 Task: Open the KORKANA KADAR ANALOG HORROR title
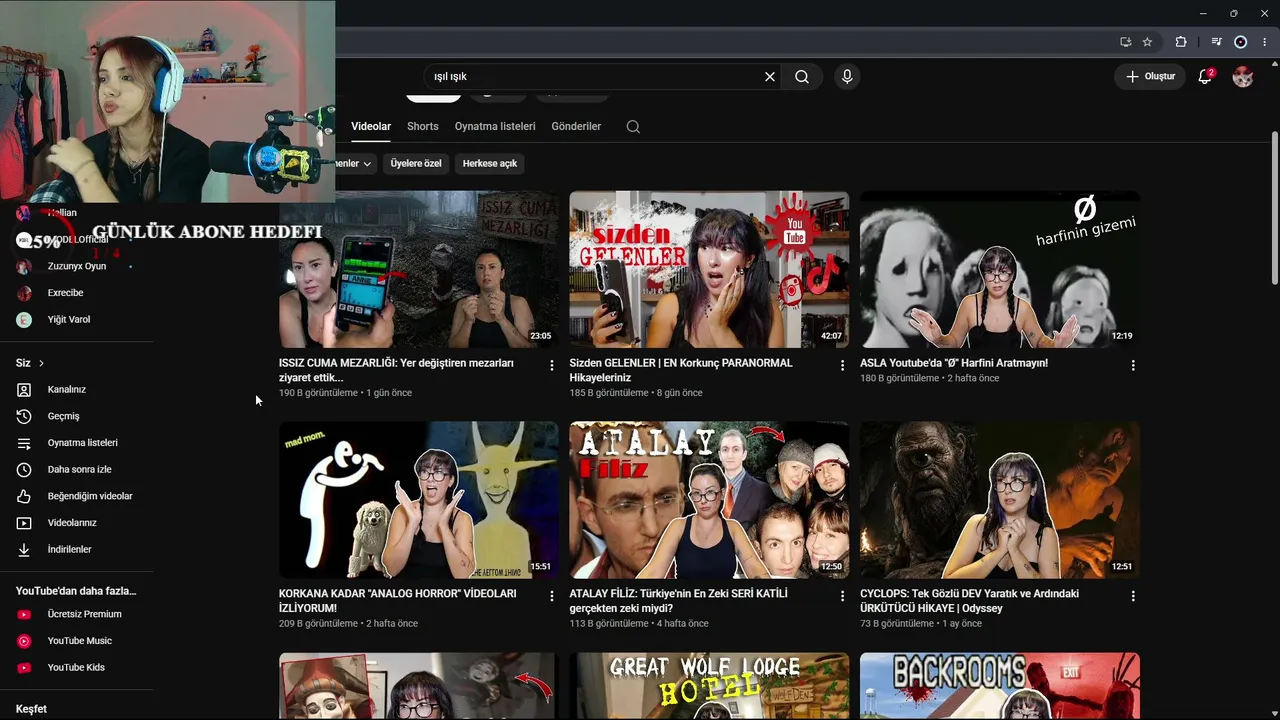coord(398,600)
